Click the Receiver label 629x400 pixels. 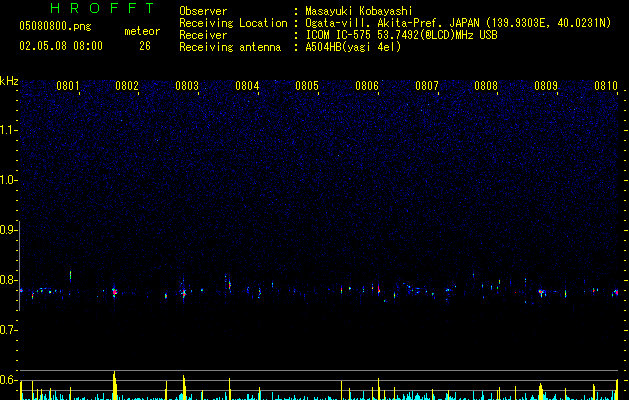click(203, 35)
